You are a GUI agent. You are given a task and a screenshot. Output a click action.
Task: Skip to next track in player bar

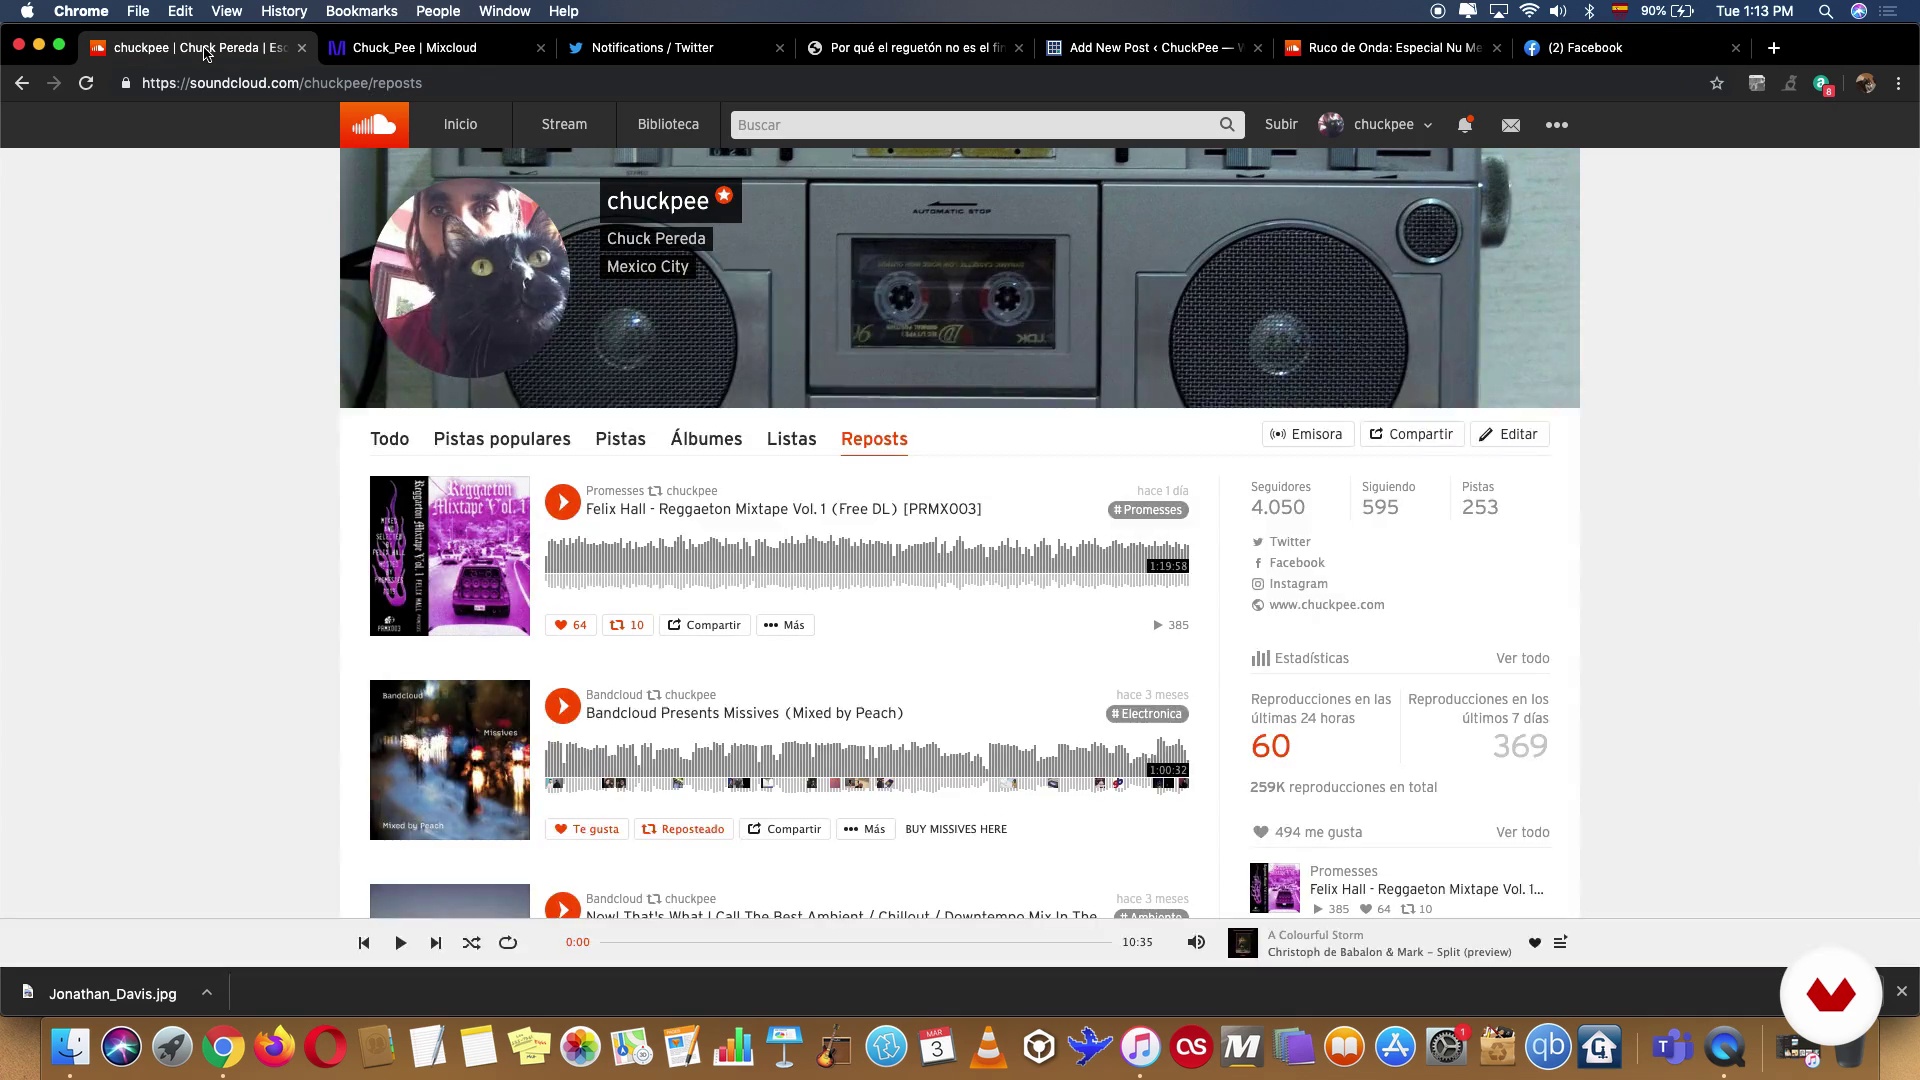click(x=436, y=943)
